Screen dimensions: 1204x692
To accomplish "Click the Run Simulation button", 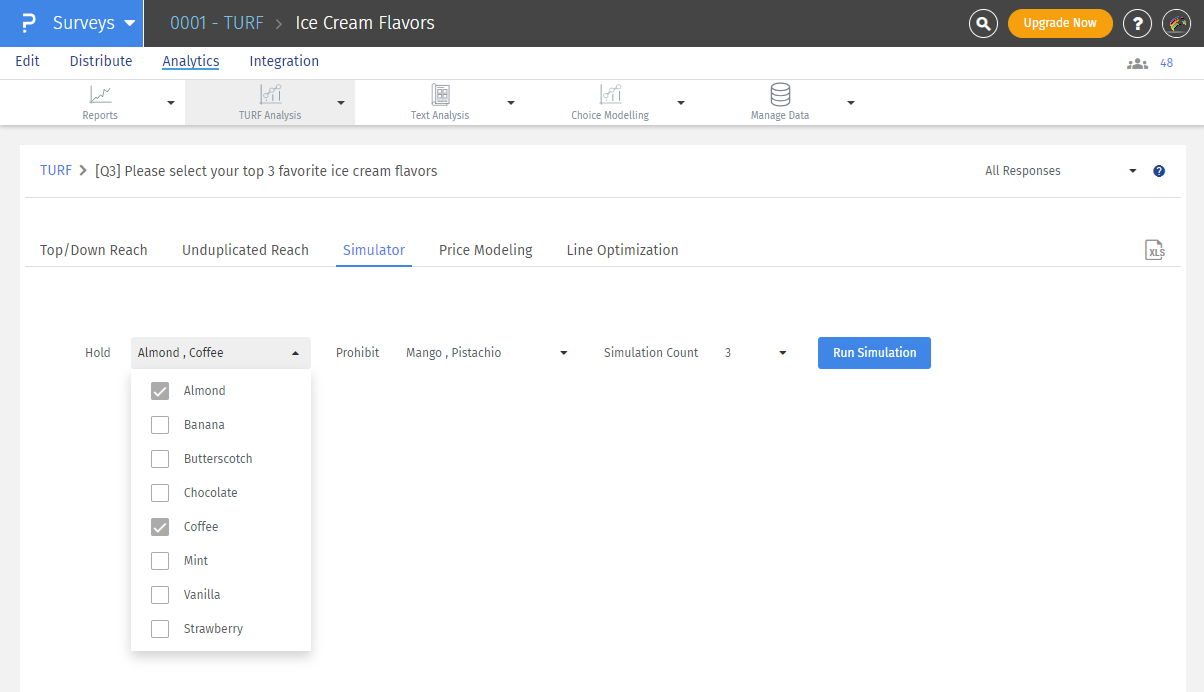I will tap(874, 353).
